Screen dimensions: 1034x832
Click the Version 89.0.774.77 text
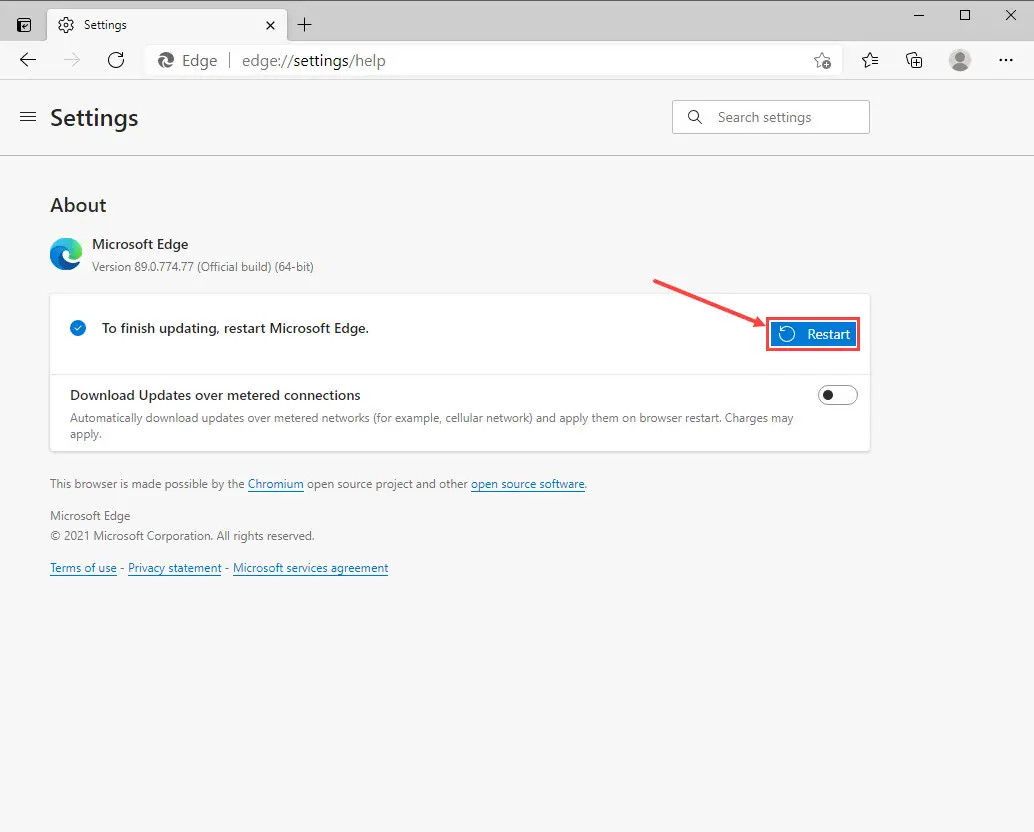point(202,266)
